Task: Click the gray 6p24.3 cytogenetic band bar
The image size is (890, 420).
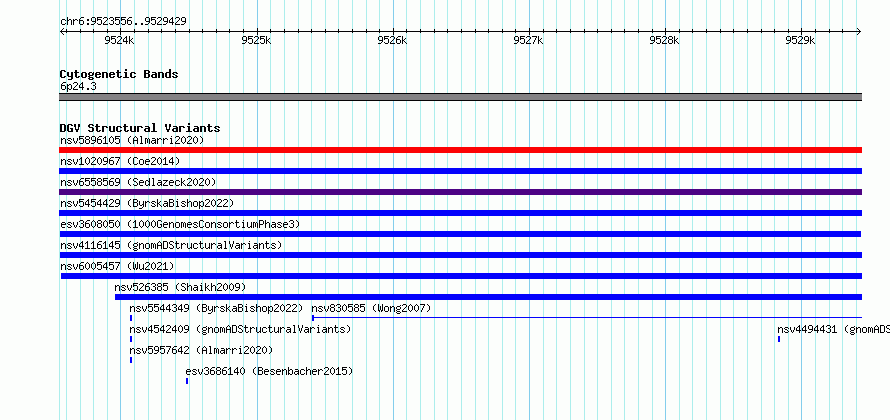Action: tap(460, 97)
